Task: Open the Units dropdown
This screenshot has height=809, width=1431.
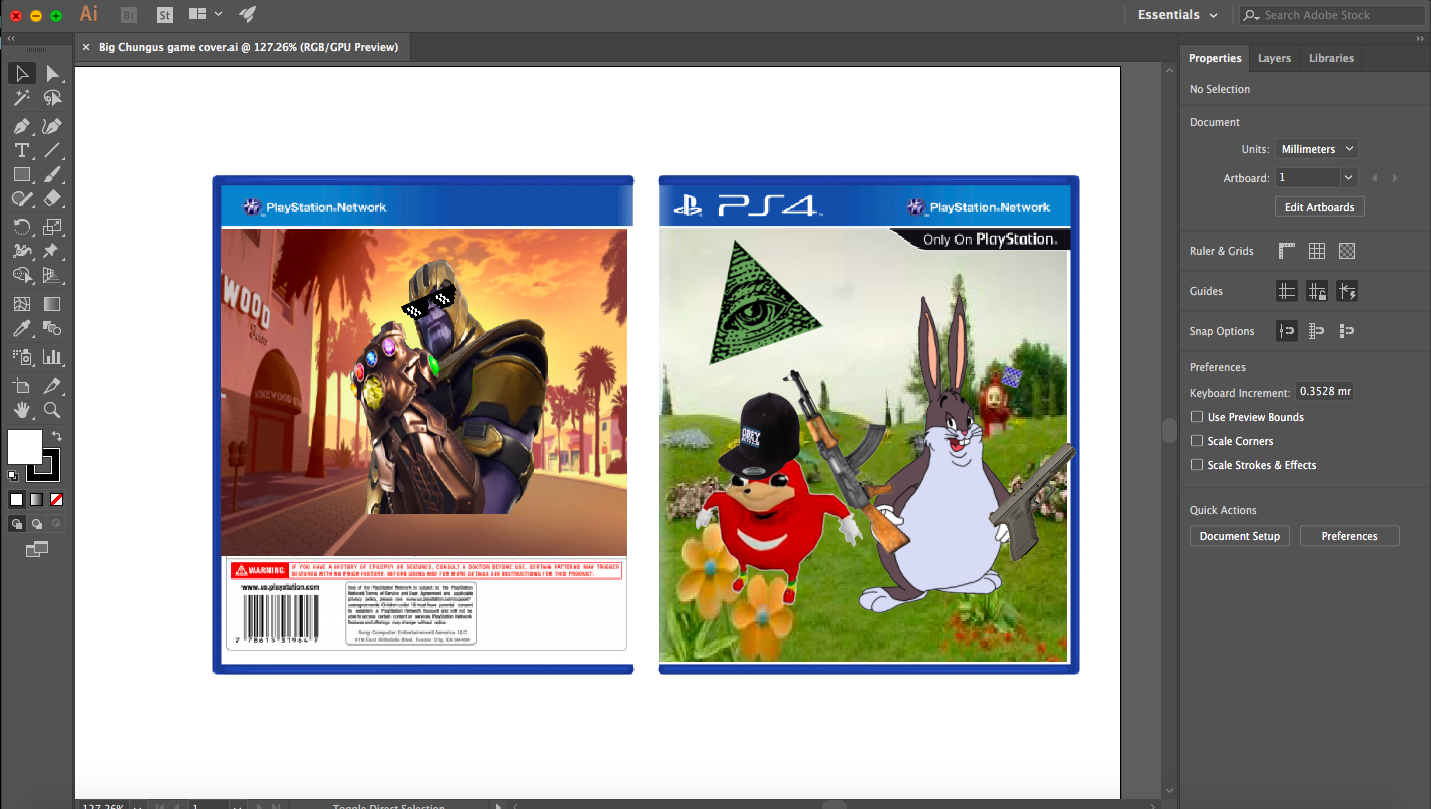Action: (x=1316, y=149)
